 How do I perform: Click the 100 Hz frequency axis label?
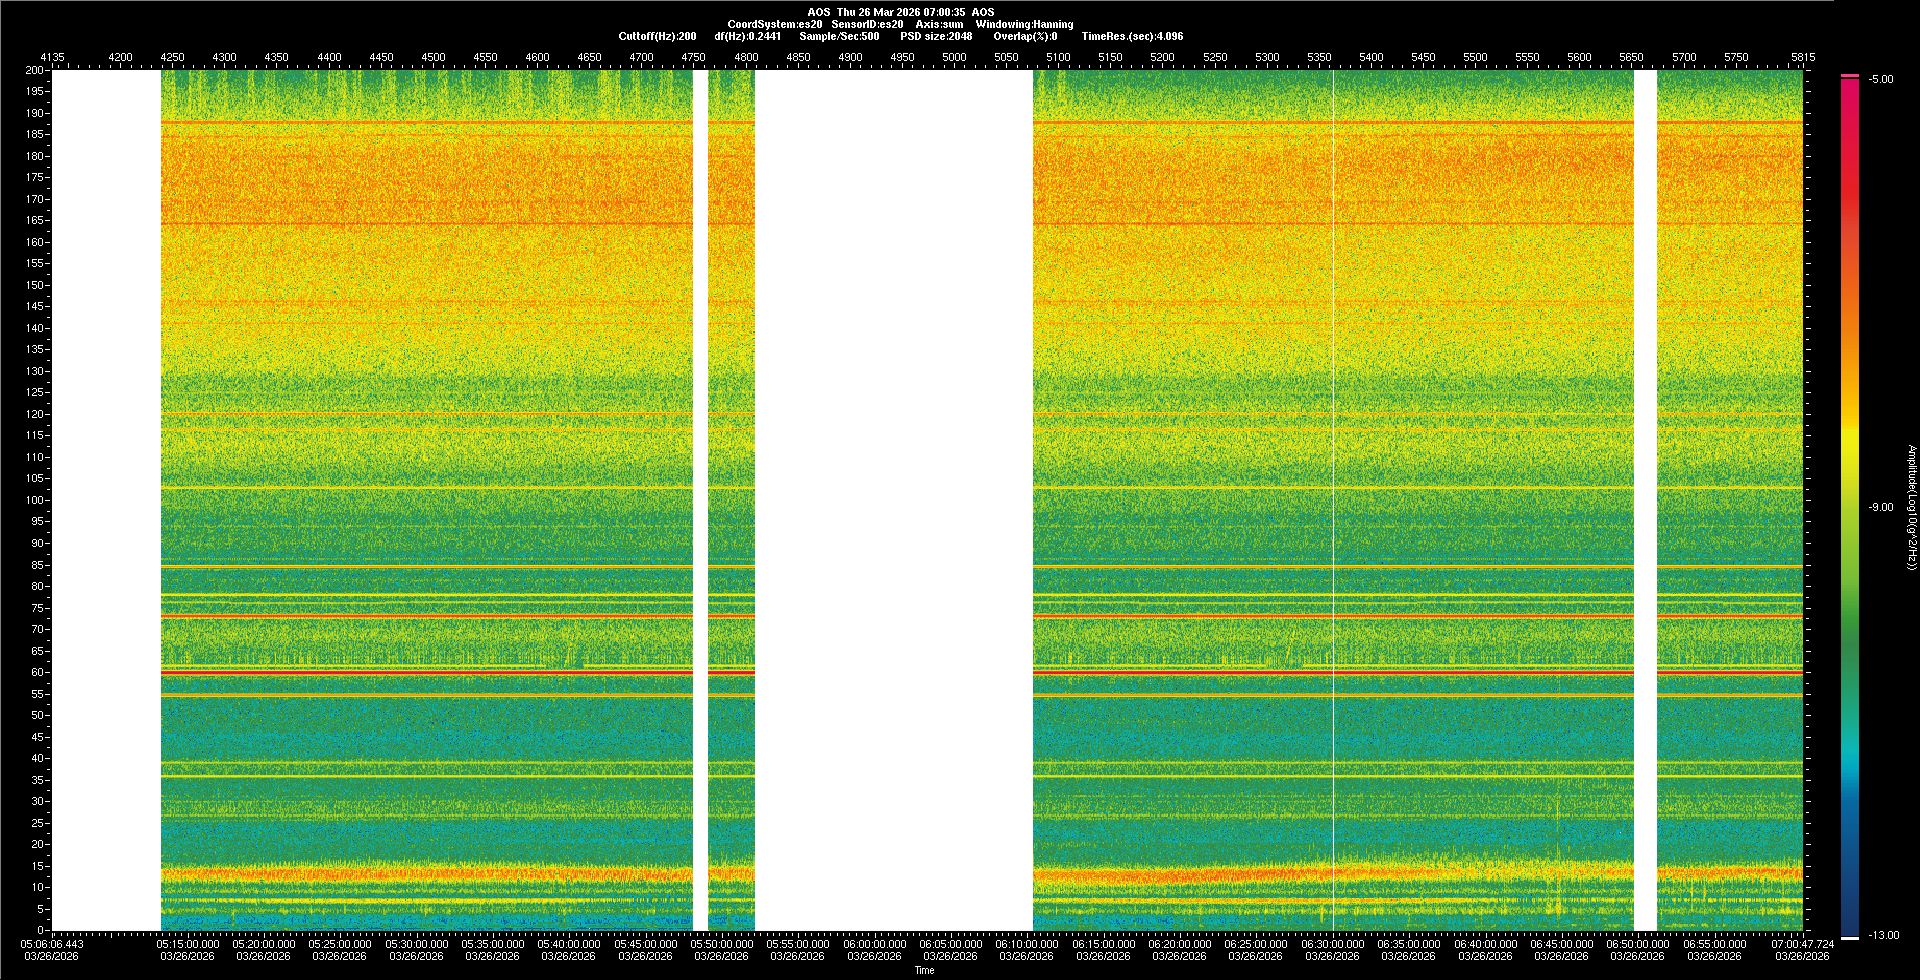coord(34,500)
